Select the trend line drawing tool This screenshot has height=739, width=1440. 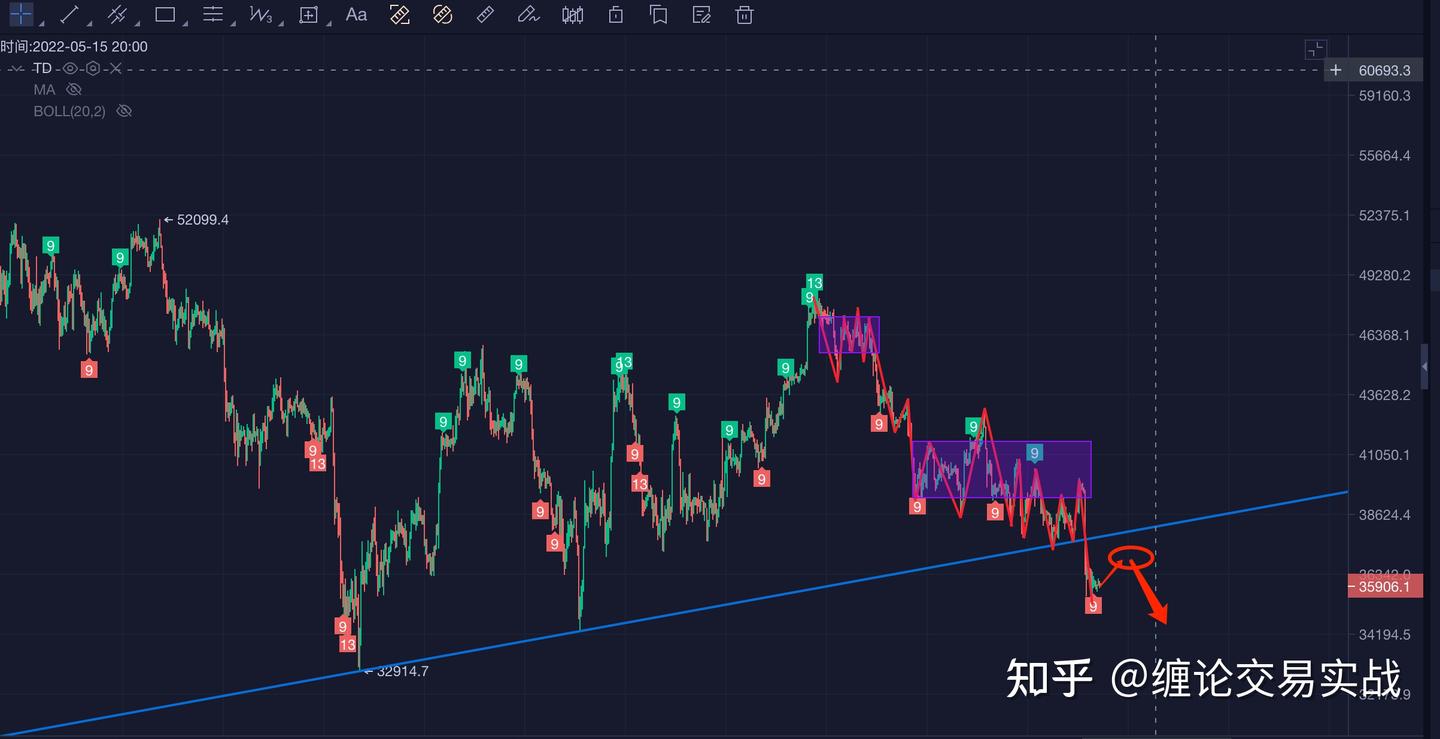[68, 14]
